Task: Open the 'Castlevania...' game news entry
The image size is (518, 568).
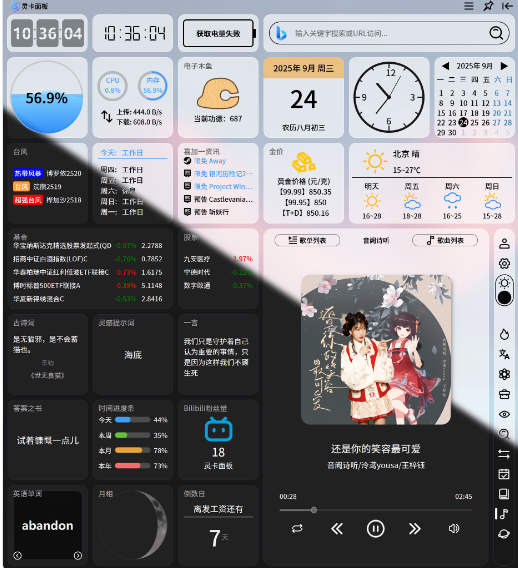Action: pyautogui.click(x=224, y=199)
